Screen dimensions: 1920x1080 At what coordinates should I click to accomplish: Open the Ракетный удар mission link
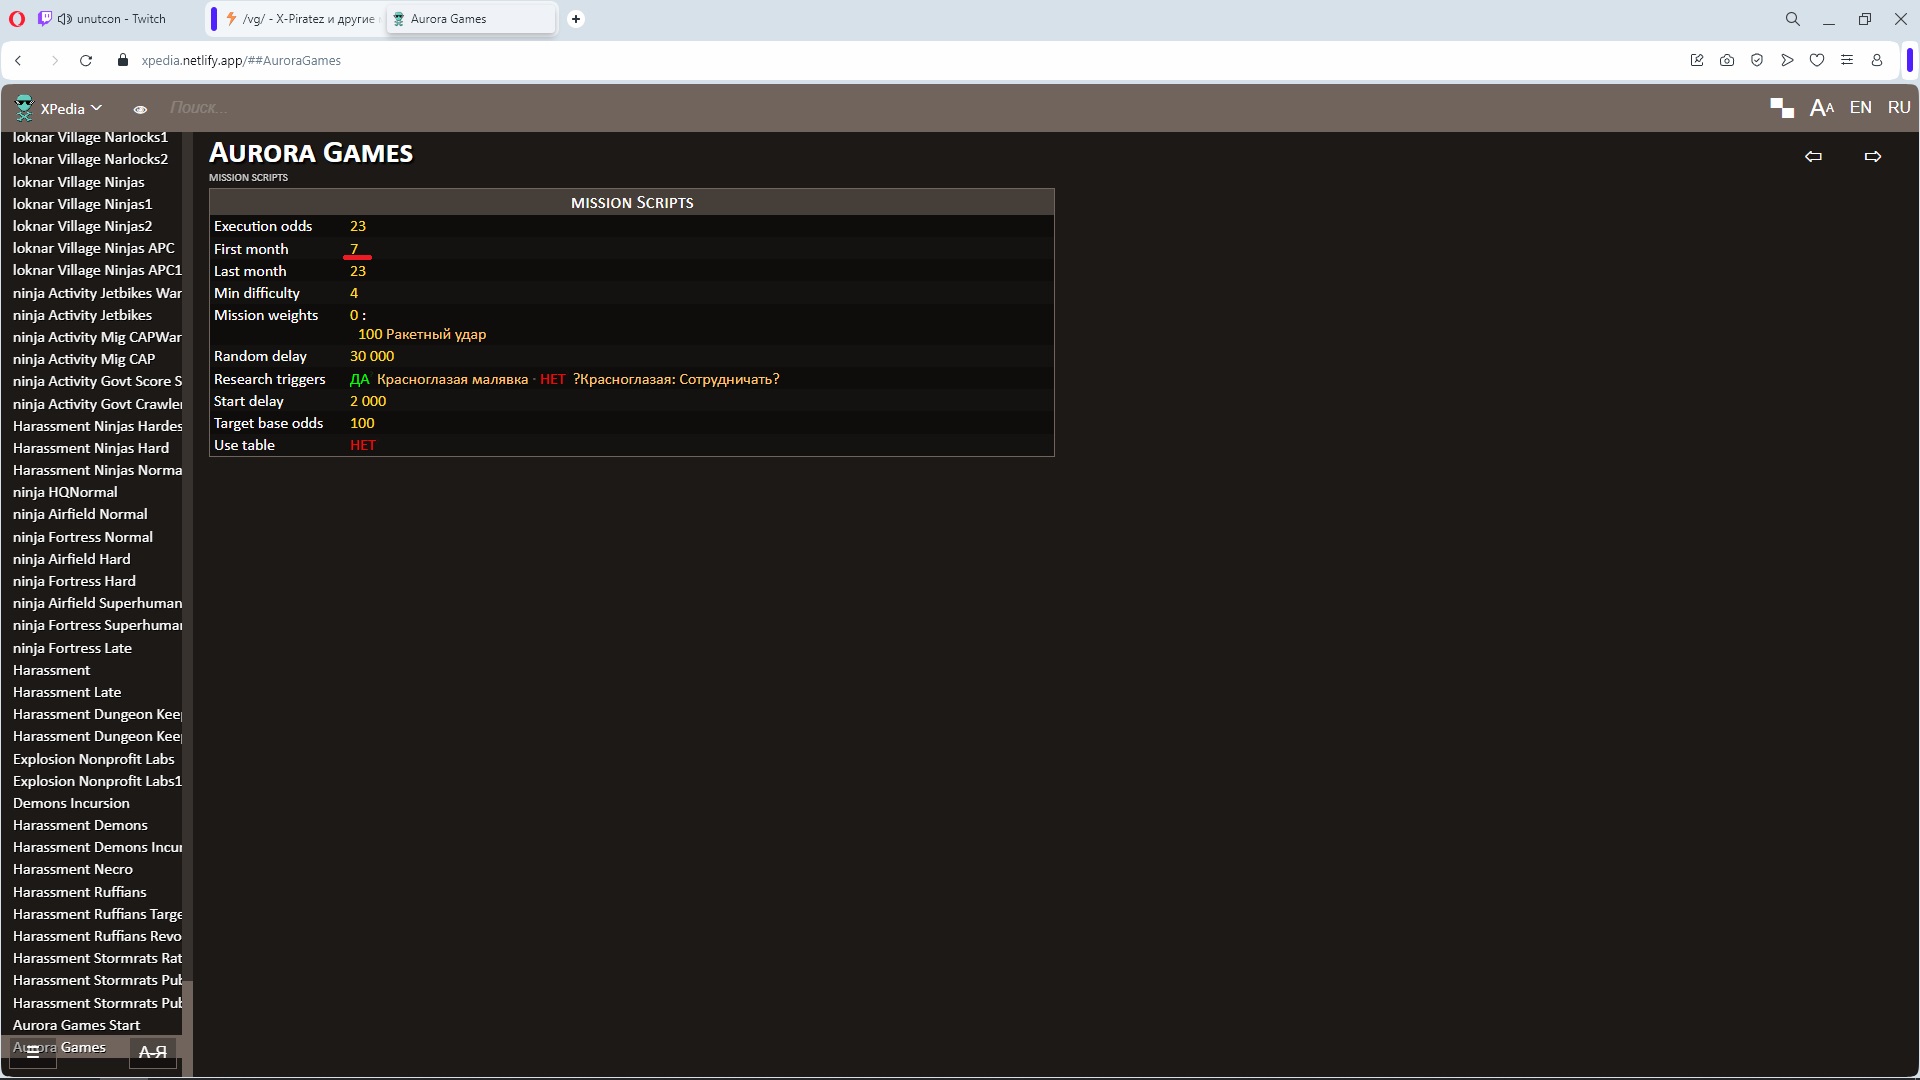click(436, 334)
